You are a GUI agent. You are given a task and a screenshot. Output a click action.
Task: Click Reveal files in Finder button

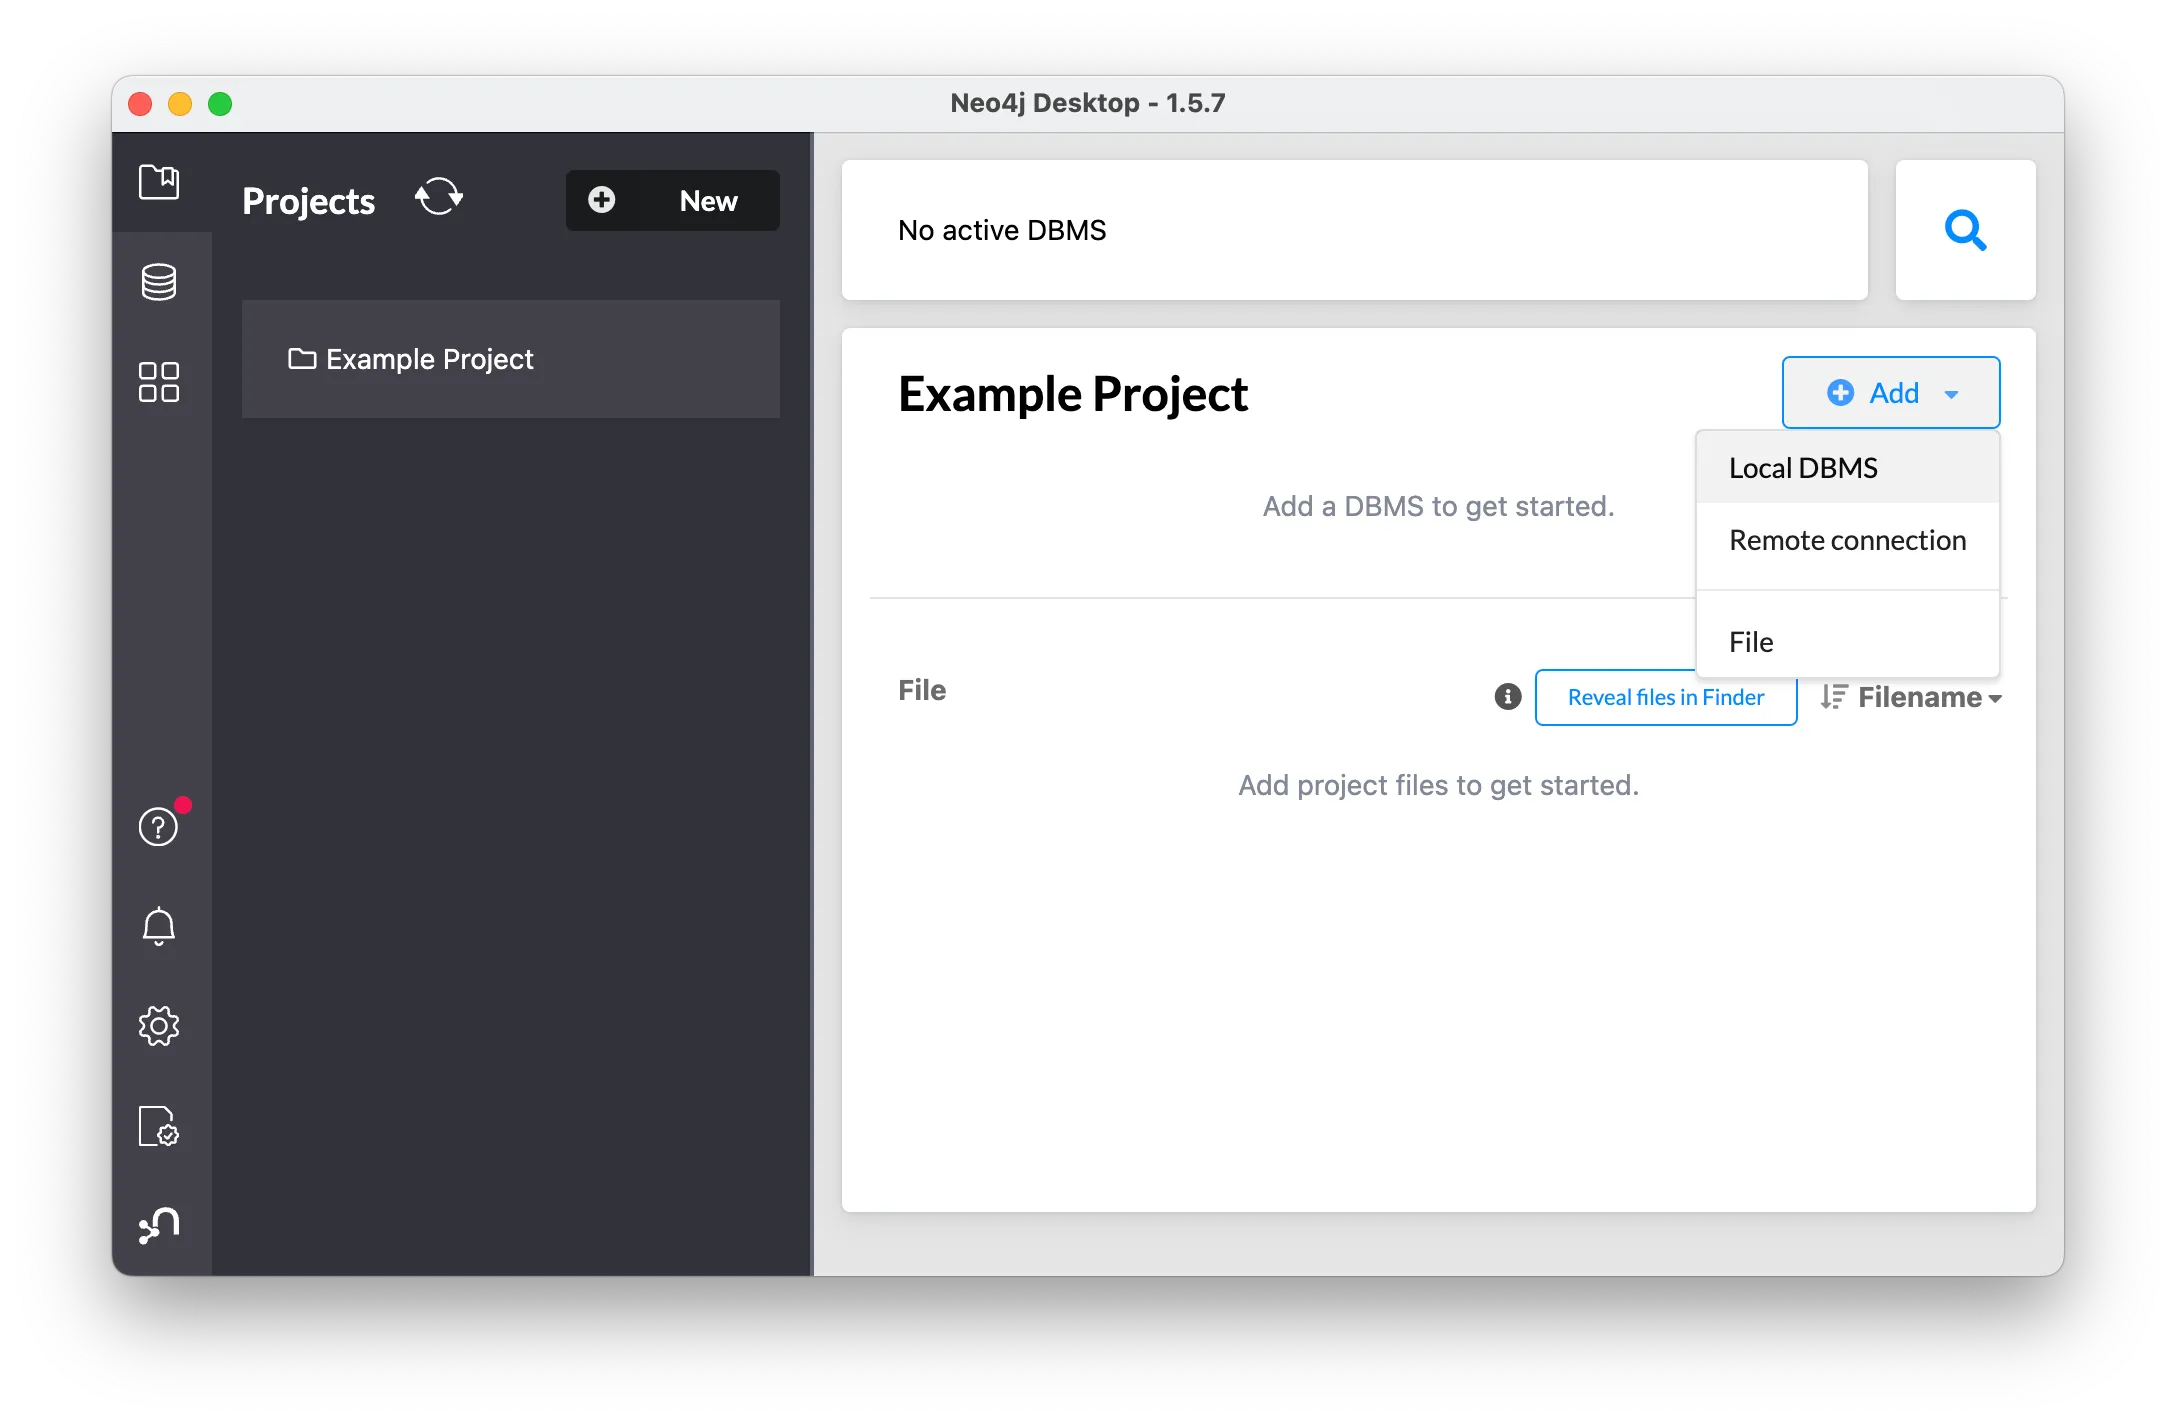pyautogui.click(x=1666, y=697)
